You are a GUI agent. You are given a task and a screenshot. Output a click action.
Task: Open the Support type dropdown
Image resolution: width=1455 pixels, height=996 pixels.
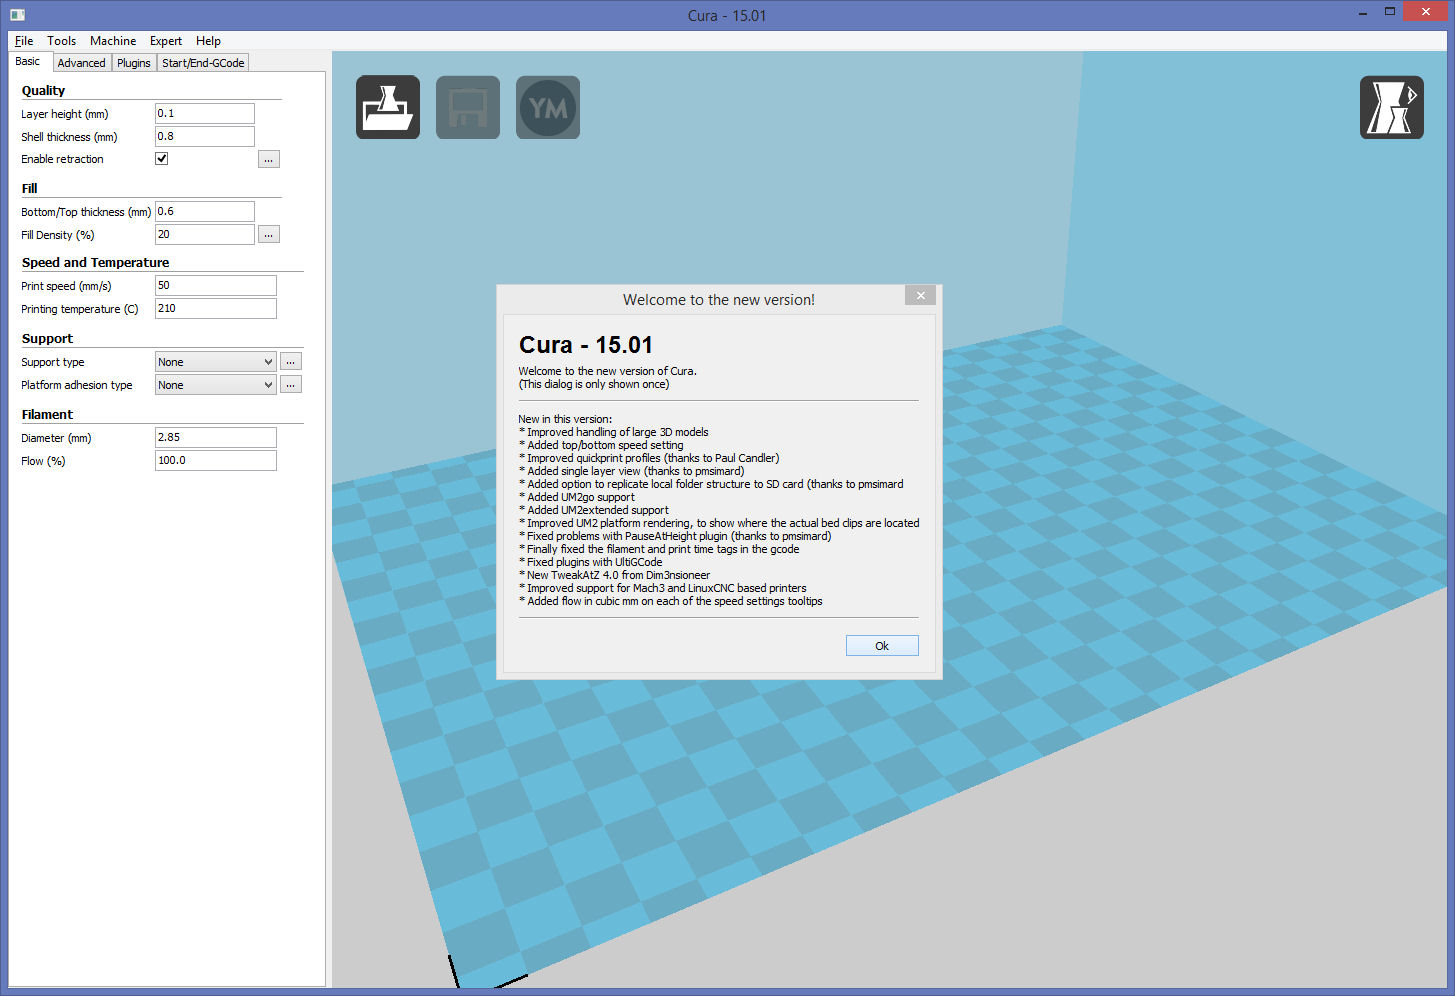(x=215, y=362)
